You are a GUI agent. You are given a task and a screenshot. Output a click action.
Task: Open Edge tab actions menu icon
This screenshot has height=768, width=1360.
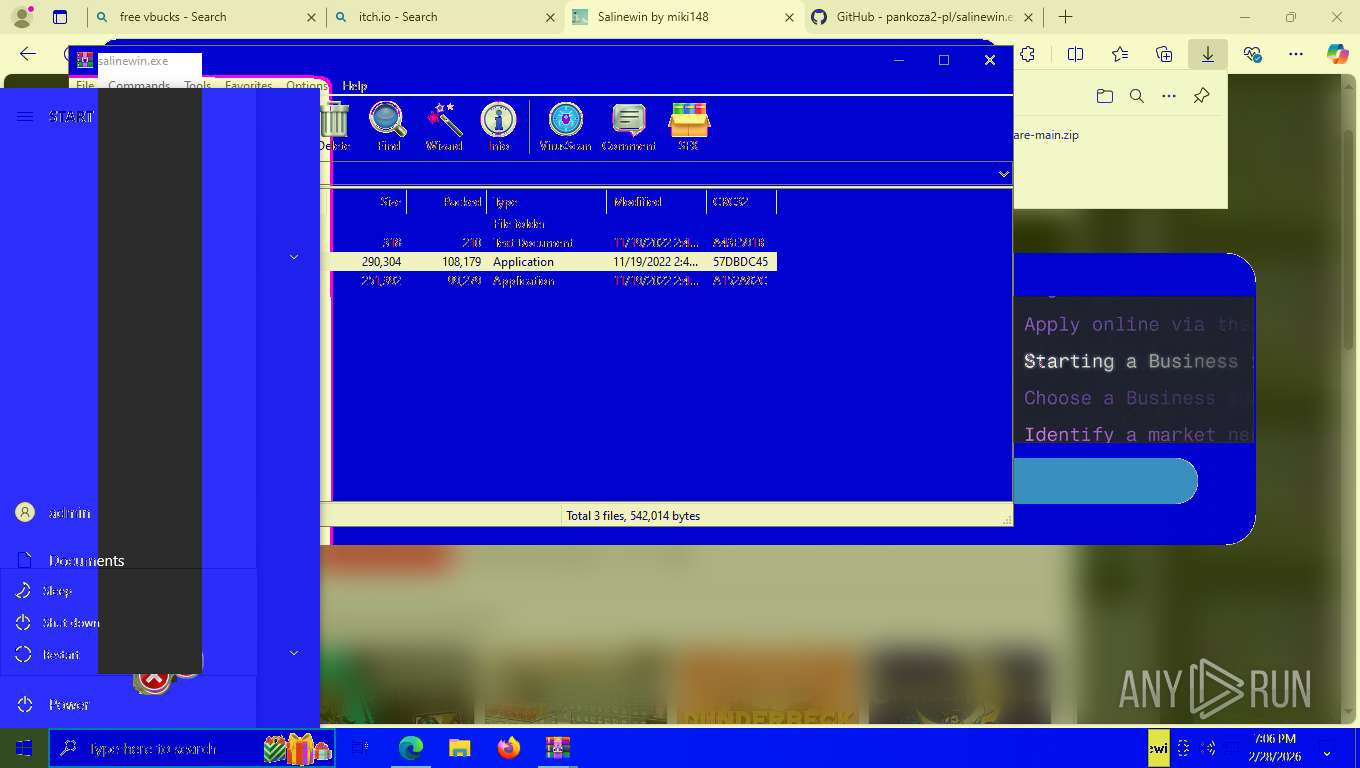pos(60,17)
